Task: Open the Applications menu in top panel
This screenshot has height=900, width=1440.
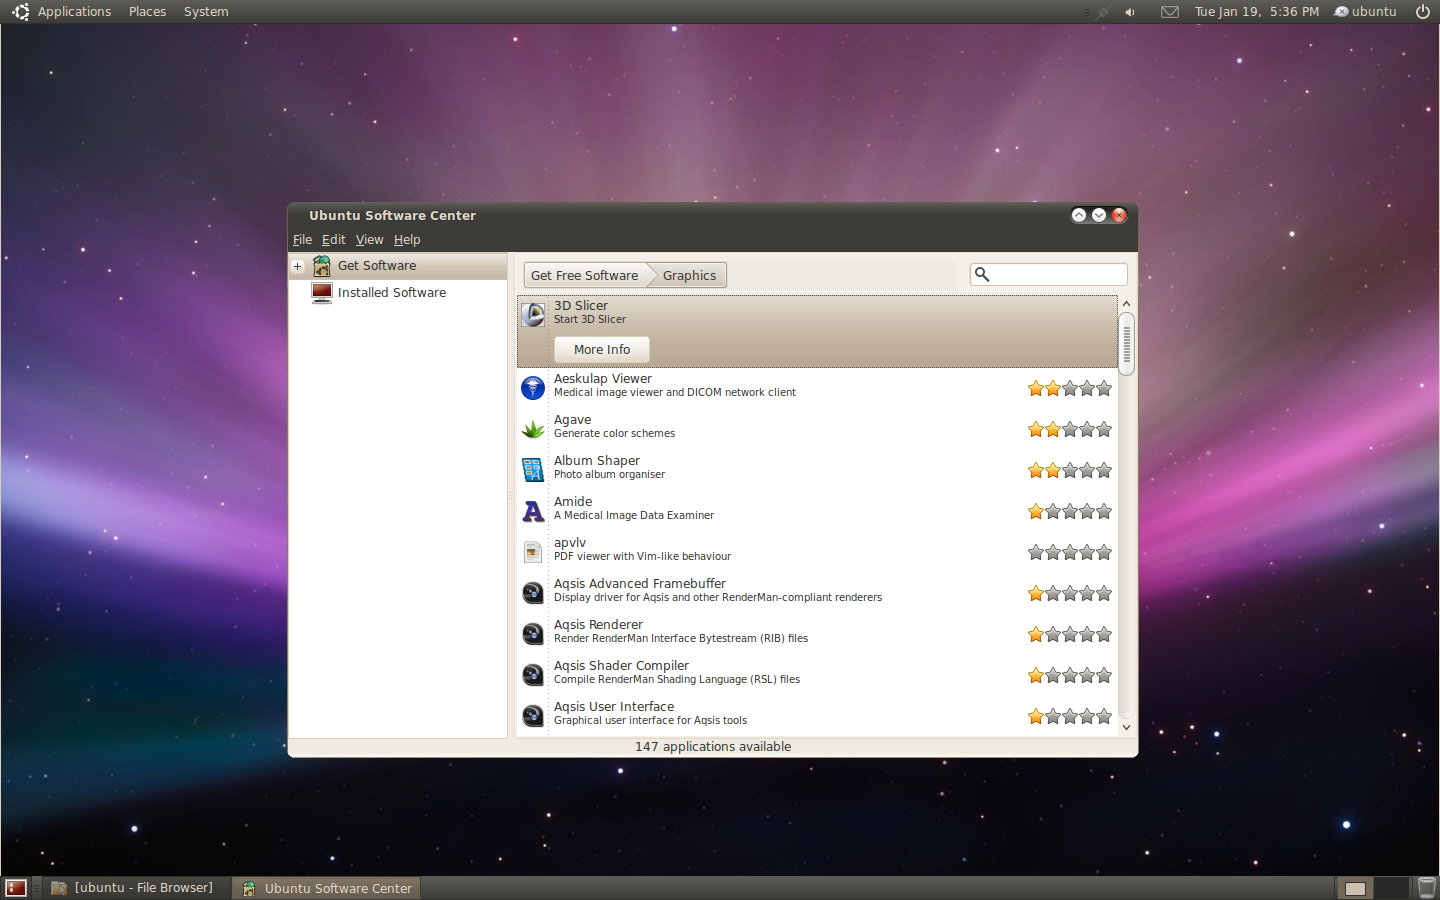Action: point(73,12)
